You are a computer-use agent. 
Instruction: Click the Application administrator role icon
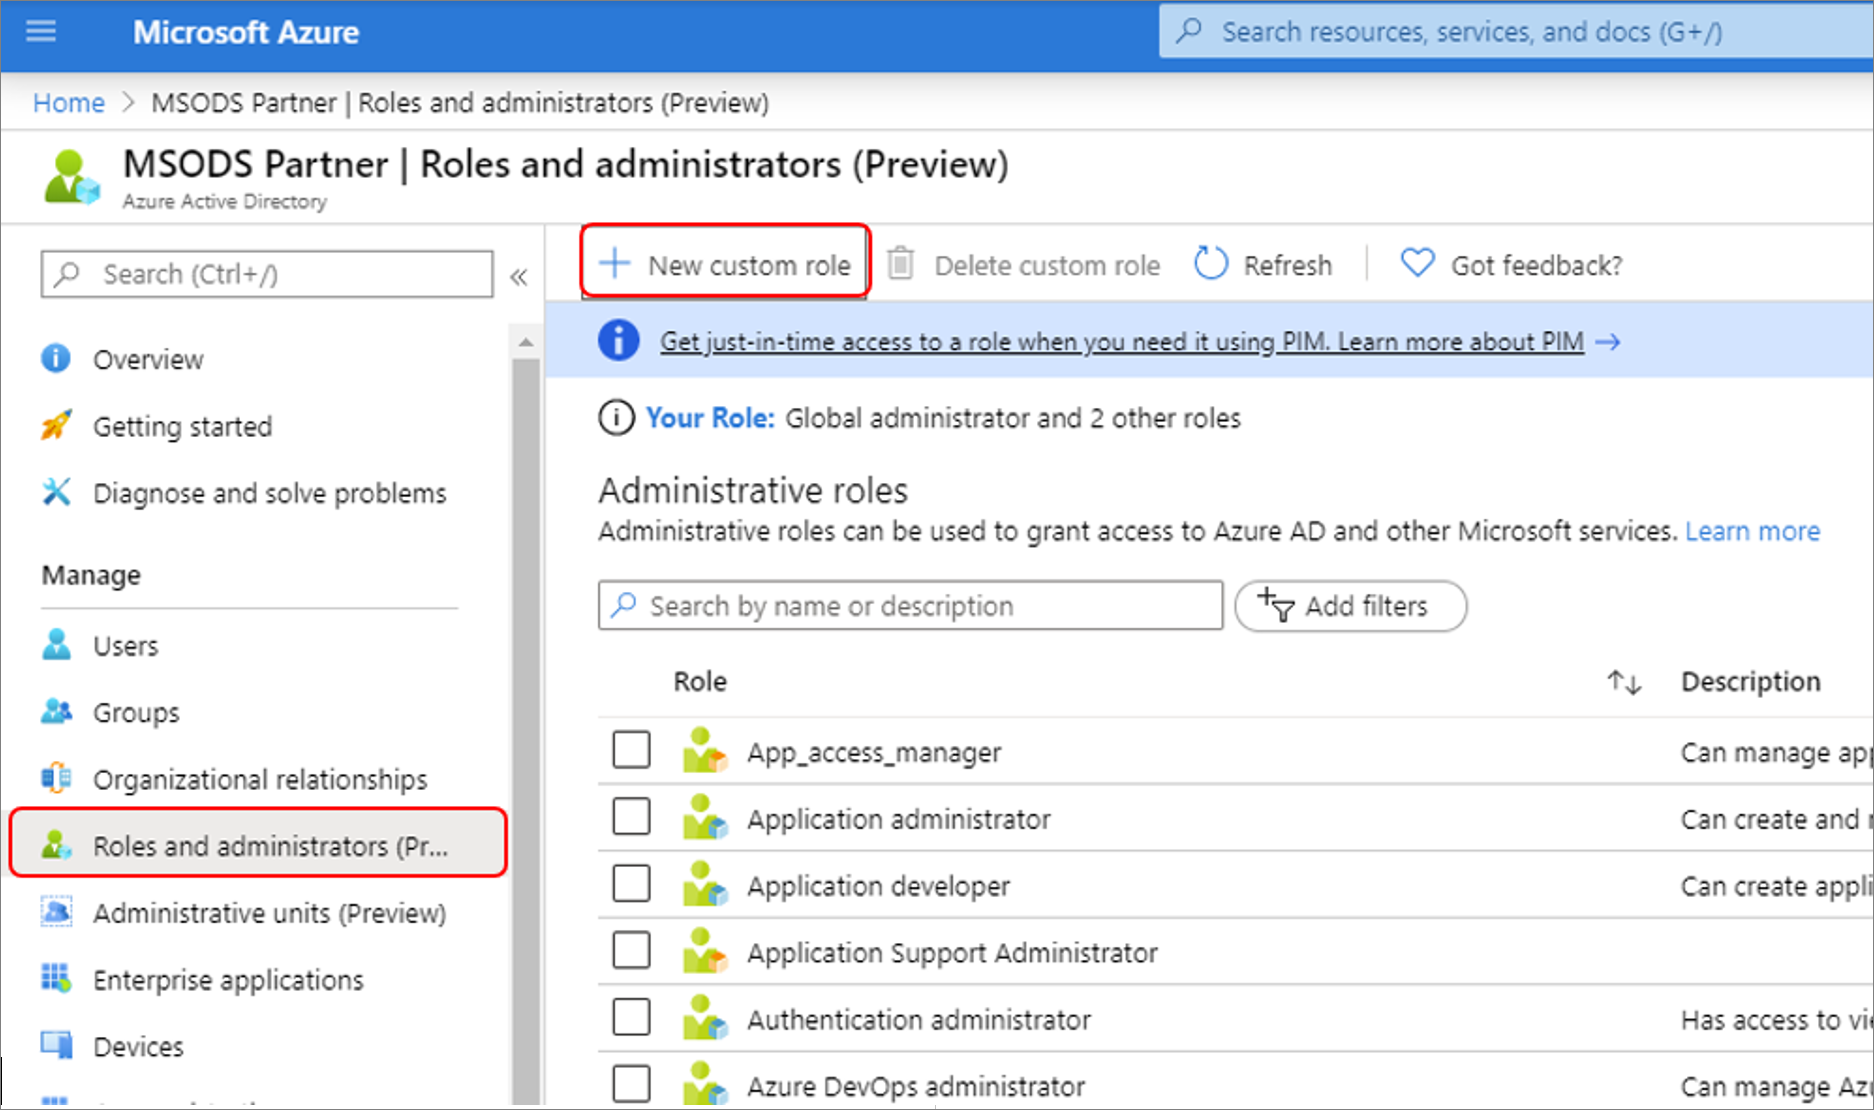point(705,818)
